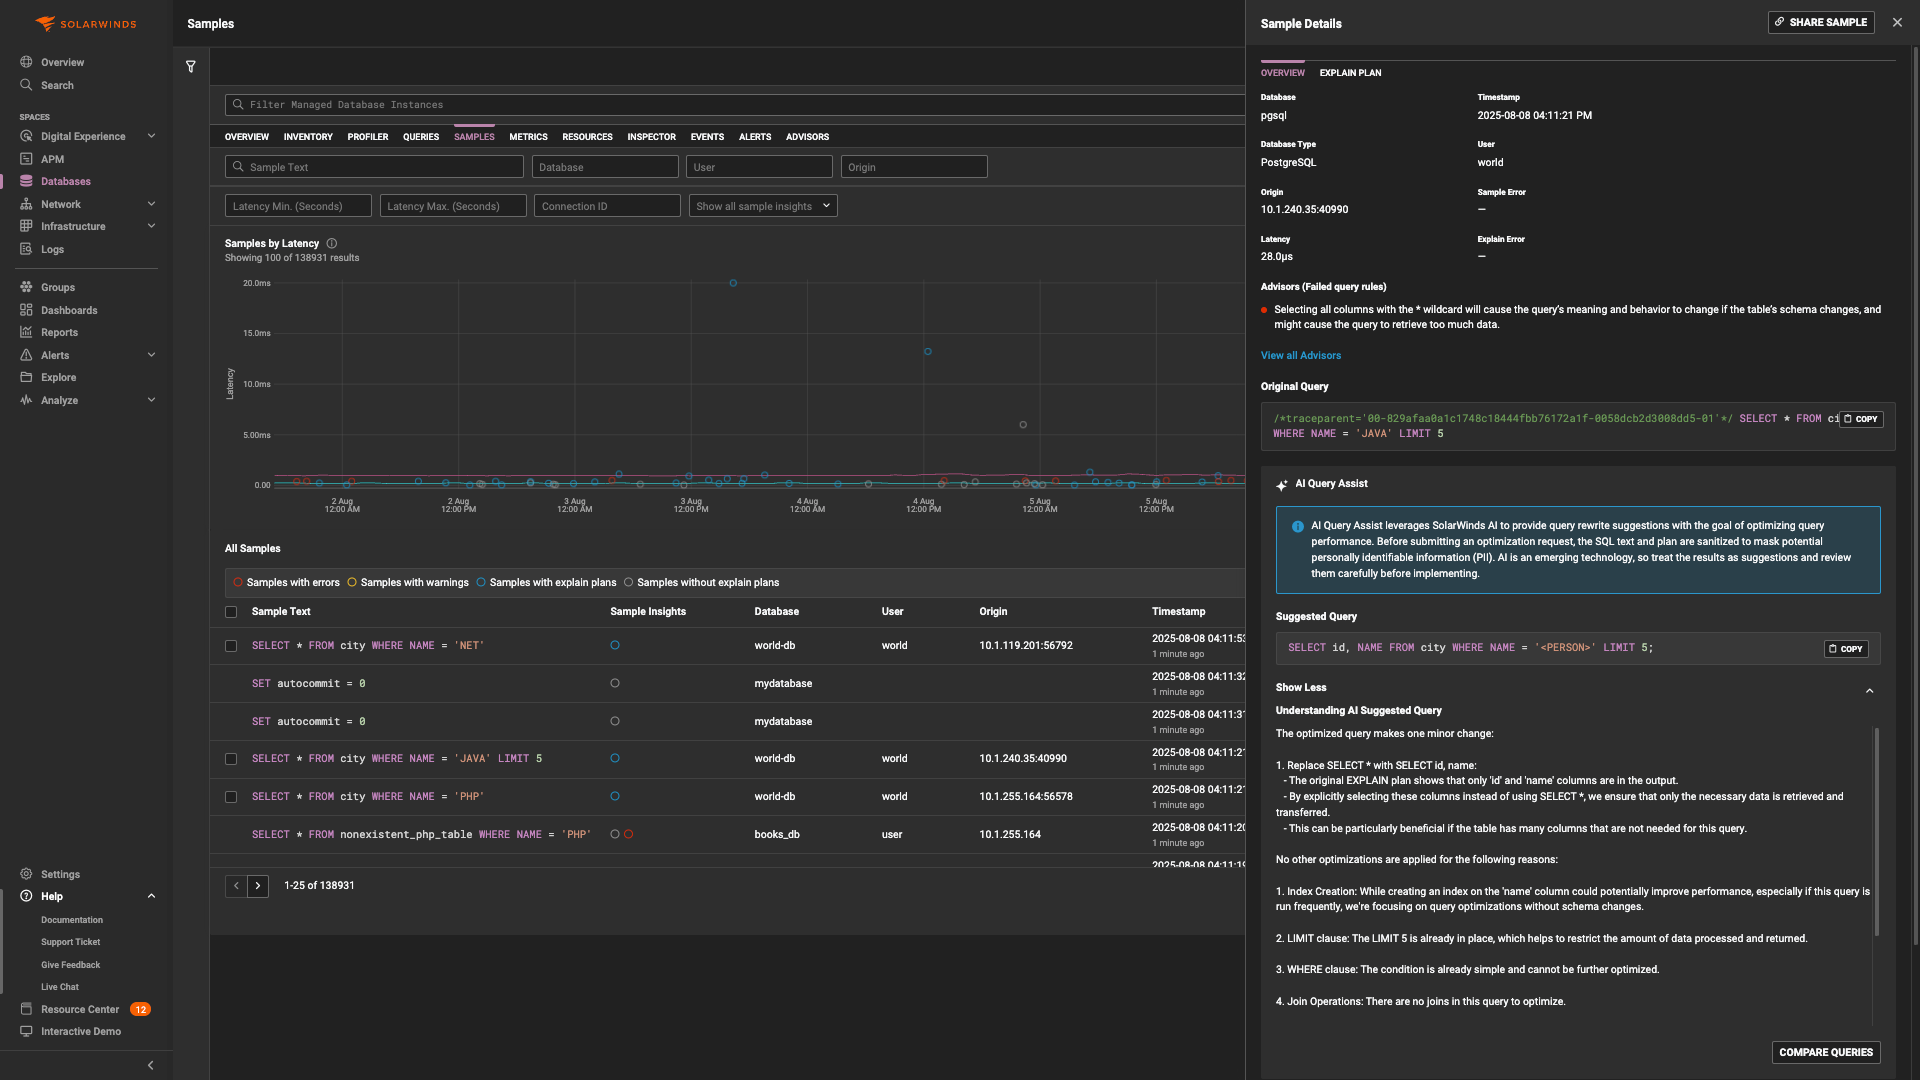Click the info icon beside Samples by Latency
The image size is (1920, 1080).
coord(332,244)
